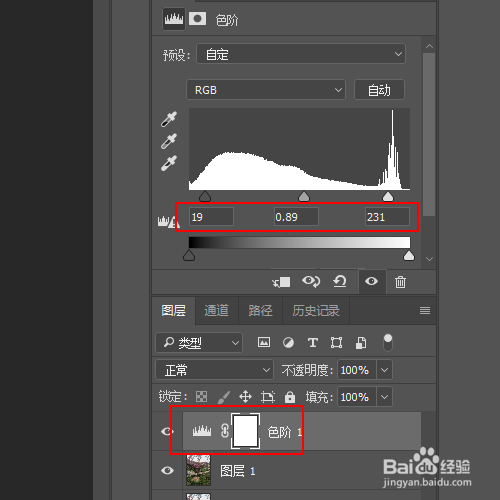The image size is (500, 500).
Task: Filter for shape layers icon
Action: (336, 343)
